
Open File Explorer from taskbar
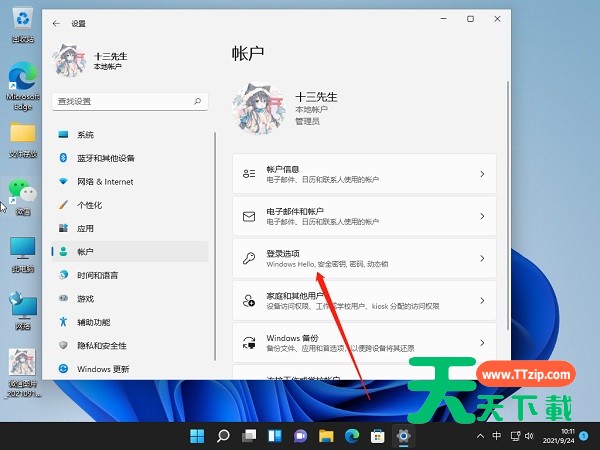[326, 436]
